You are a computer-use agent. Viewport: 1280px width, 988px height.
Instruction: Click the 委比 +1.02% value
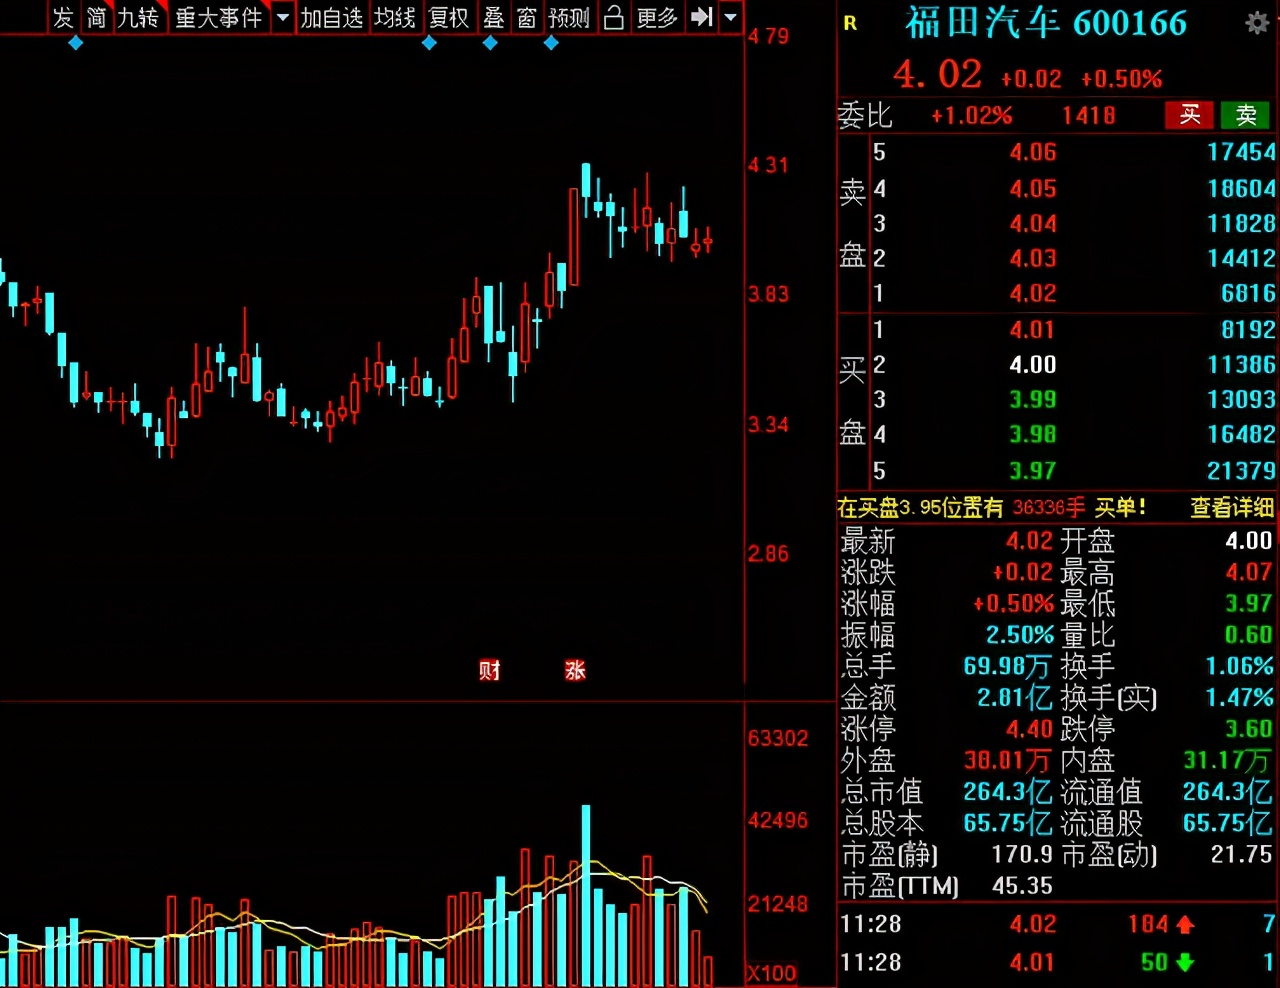[x=971, y=116]
